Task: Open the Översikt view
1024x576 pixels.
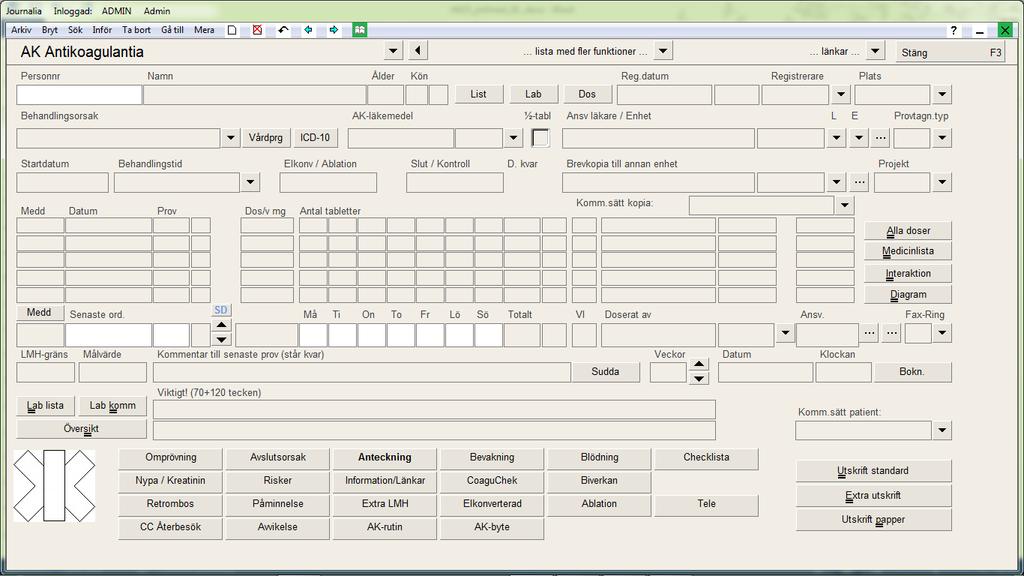Action: [82, 429]
